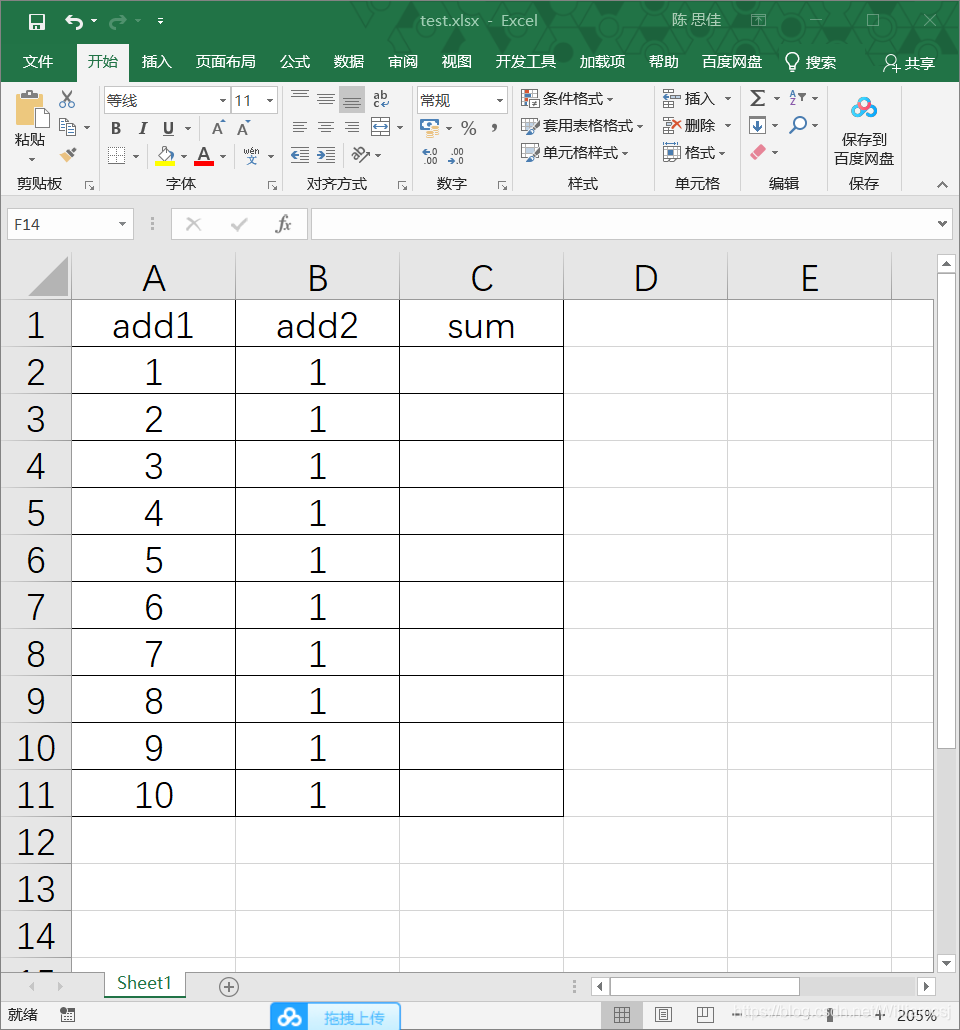The image size is (960, 1030).
Task: Click the Fill down arrow icon
Action: pyautogui.click(x=757, y=125)
